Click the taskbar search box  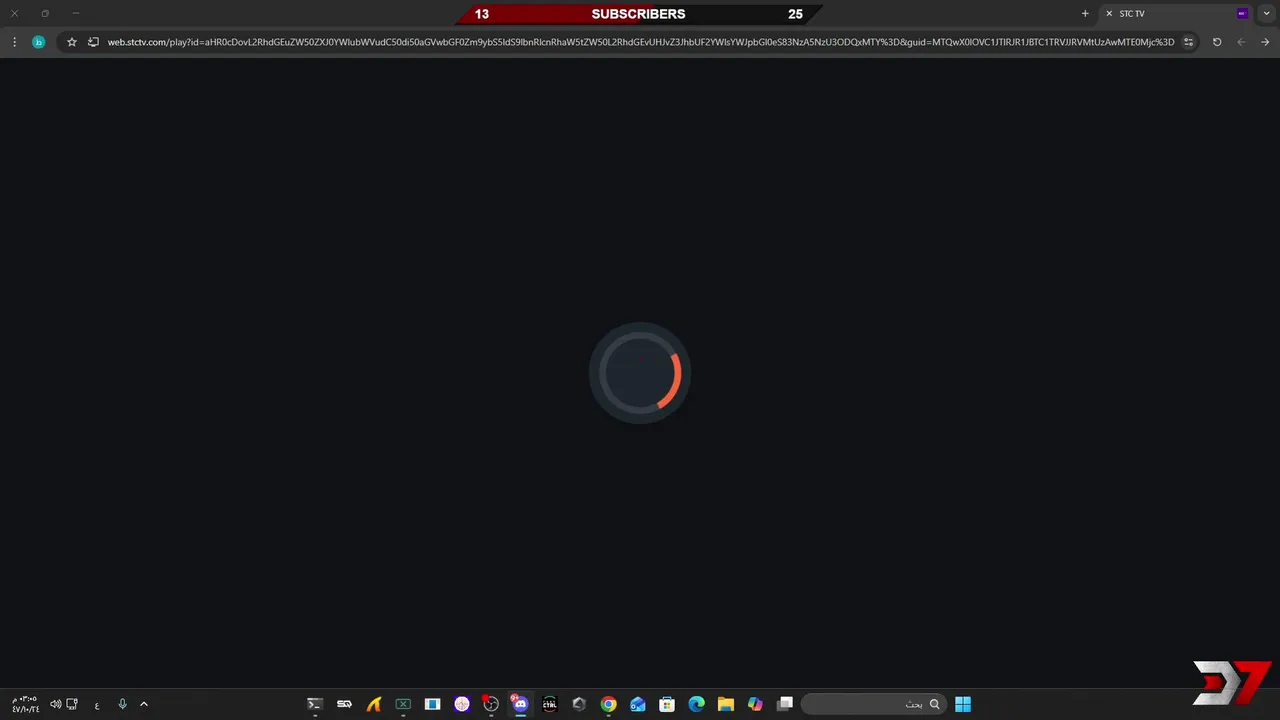coord(874,704)
